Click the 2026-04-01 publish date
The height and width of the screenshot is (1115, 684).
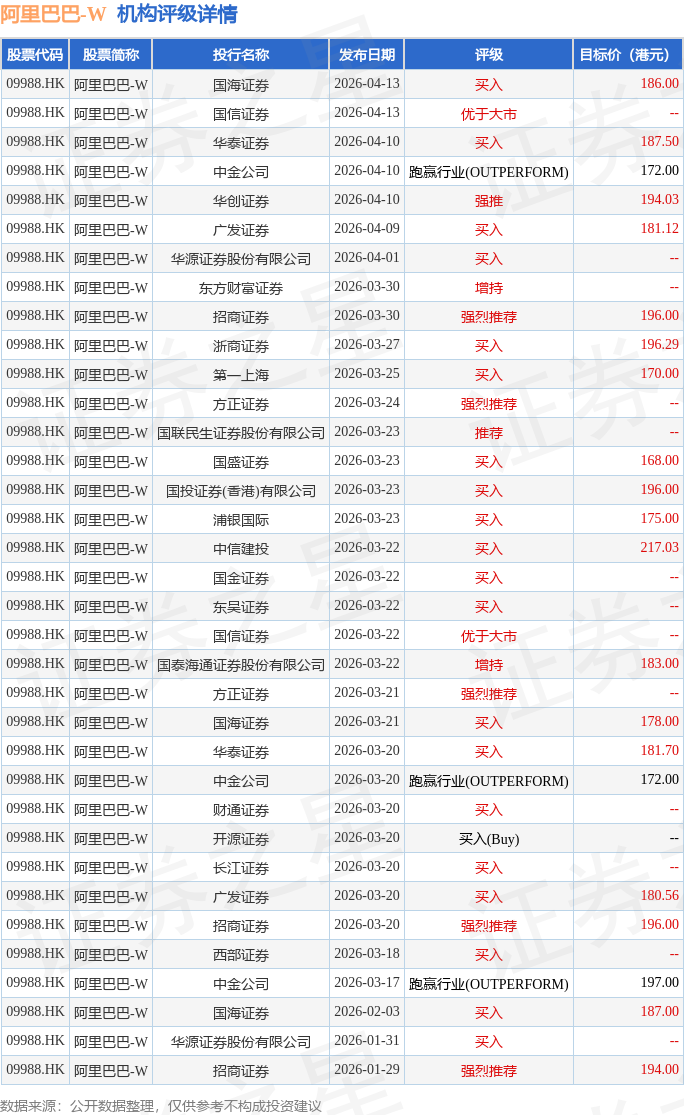coord(367,257)
